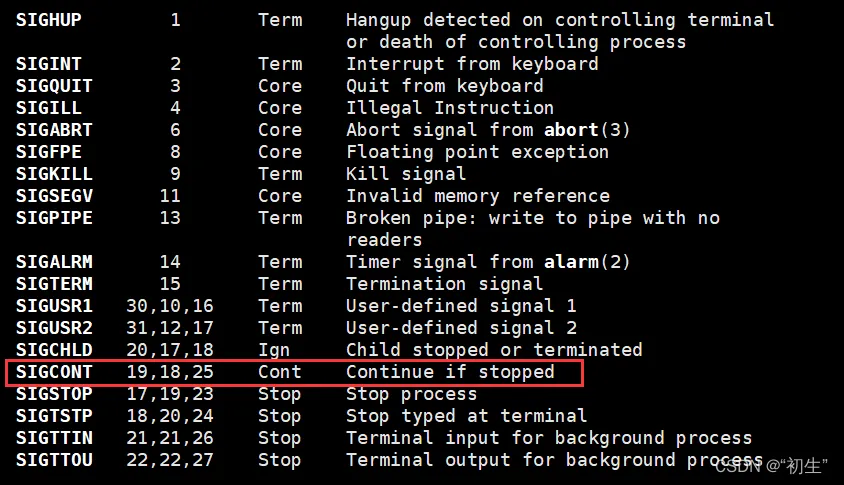
Task: Click the 'Invalid memory reference' description
Action: 478,196
